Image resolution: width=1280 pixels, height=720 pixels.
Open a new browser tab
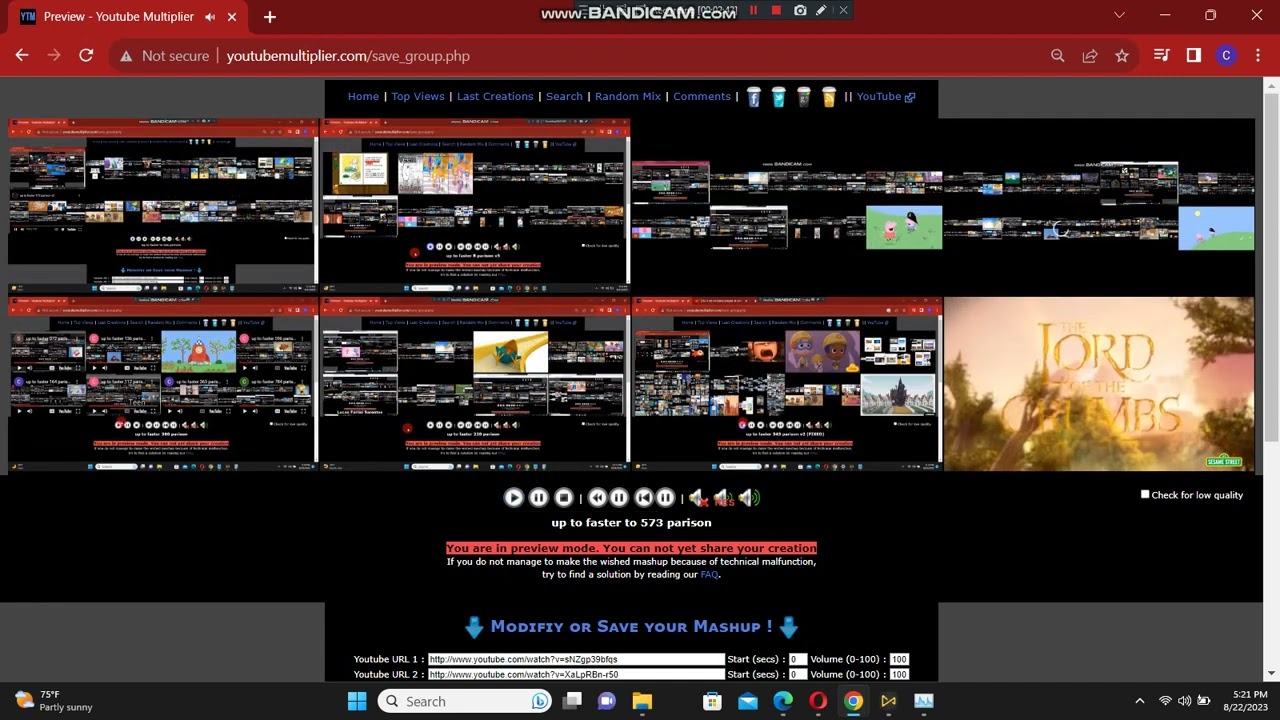tap(269, 17)
